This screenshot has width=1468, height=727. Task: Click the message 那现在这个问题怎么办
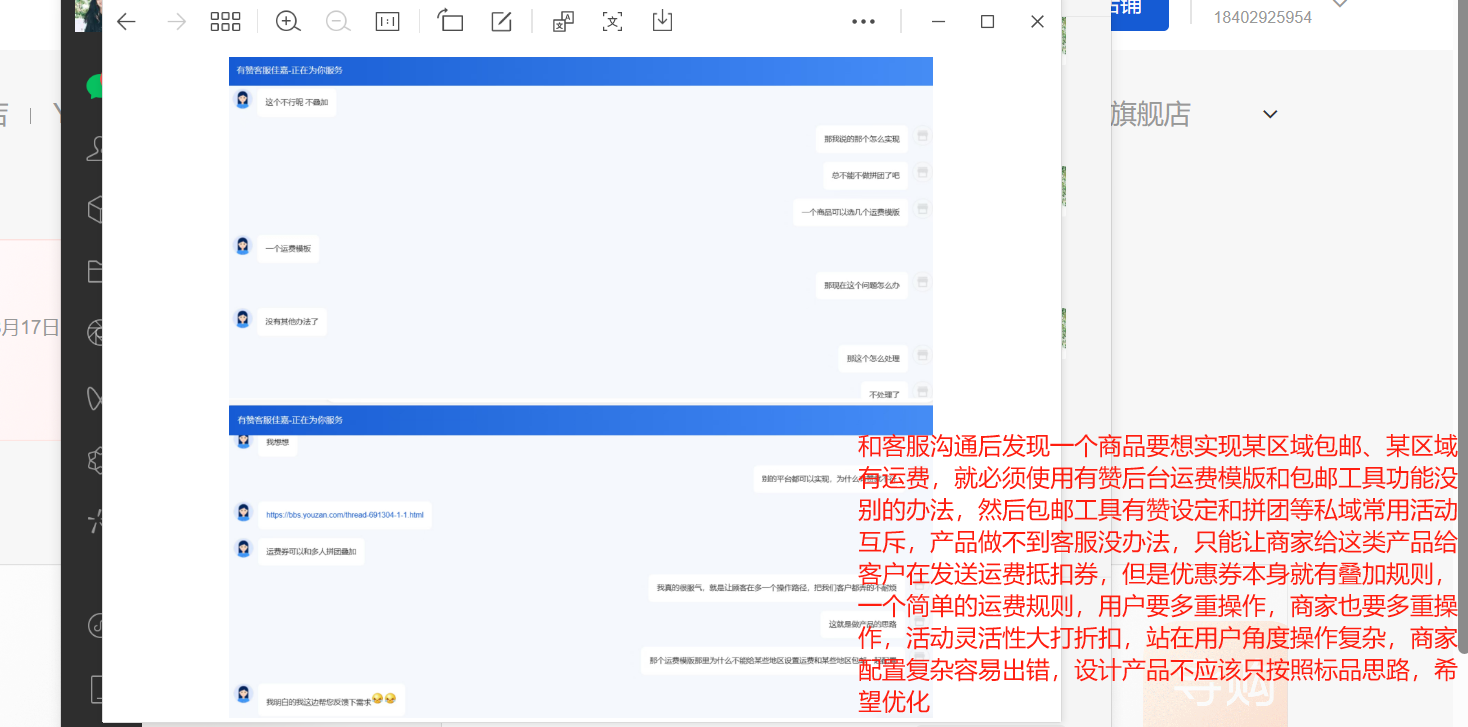tap(861, 285)
